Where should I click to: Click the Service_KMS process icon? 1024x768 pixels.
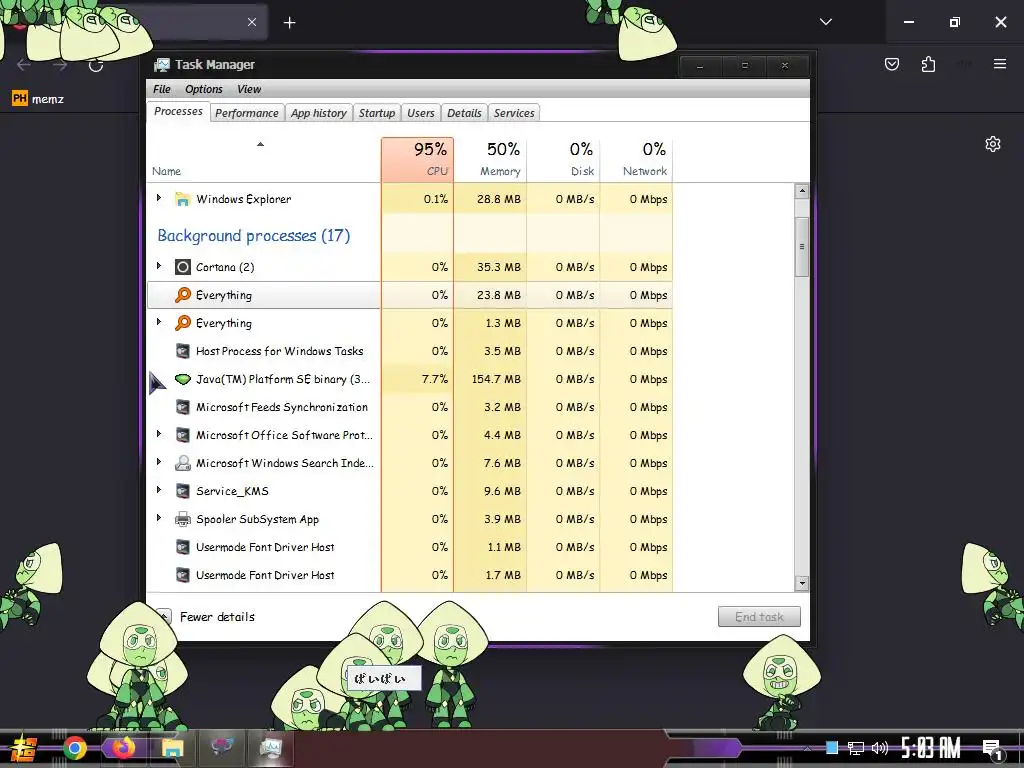[183, 492]
